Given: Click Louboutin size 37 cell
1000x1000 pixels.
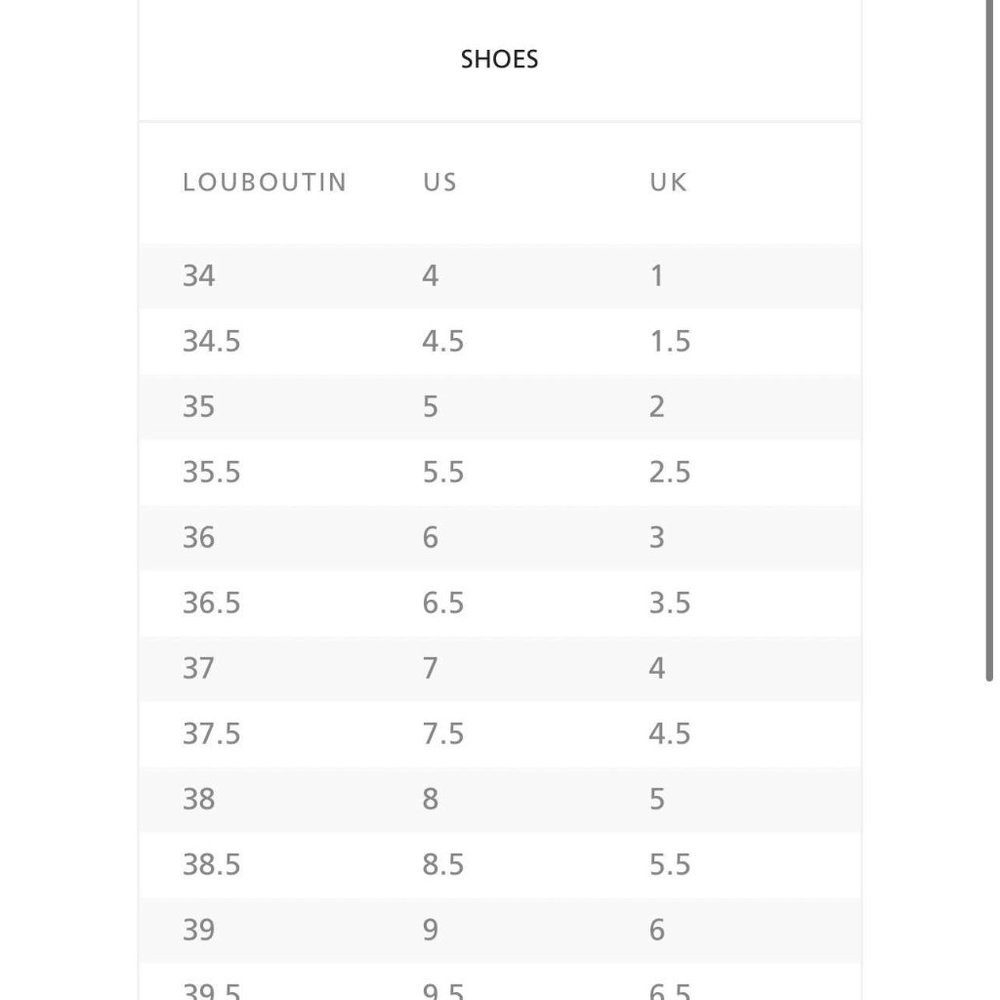Looking at the screenshot, I should click(x=199, y=668).
